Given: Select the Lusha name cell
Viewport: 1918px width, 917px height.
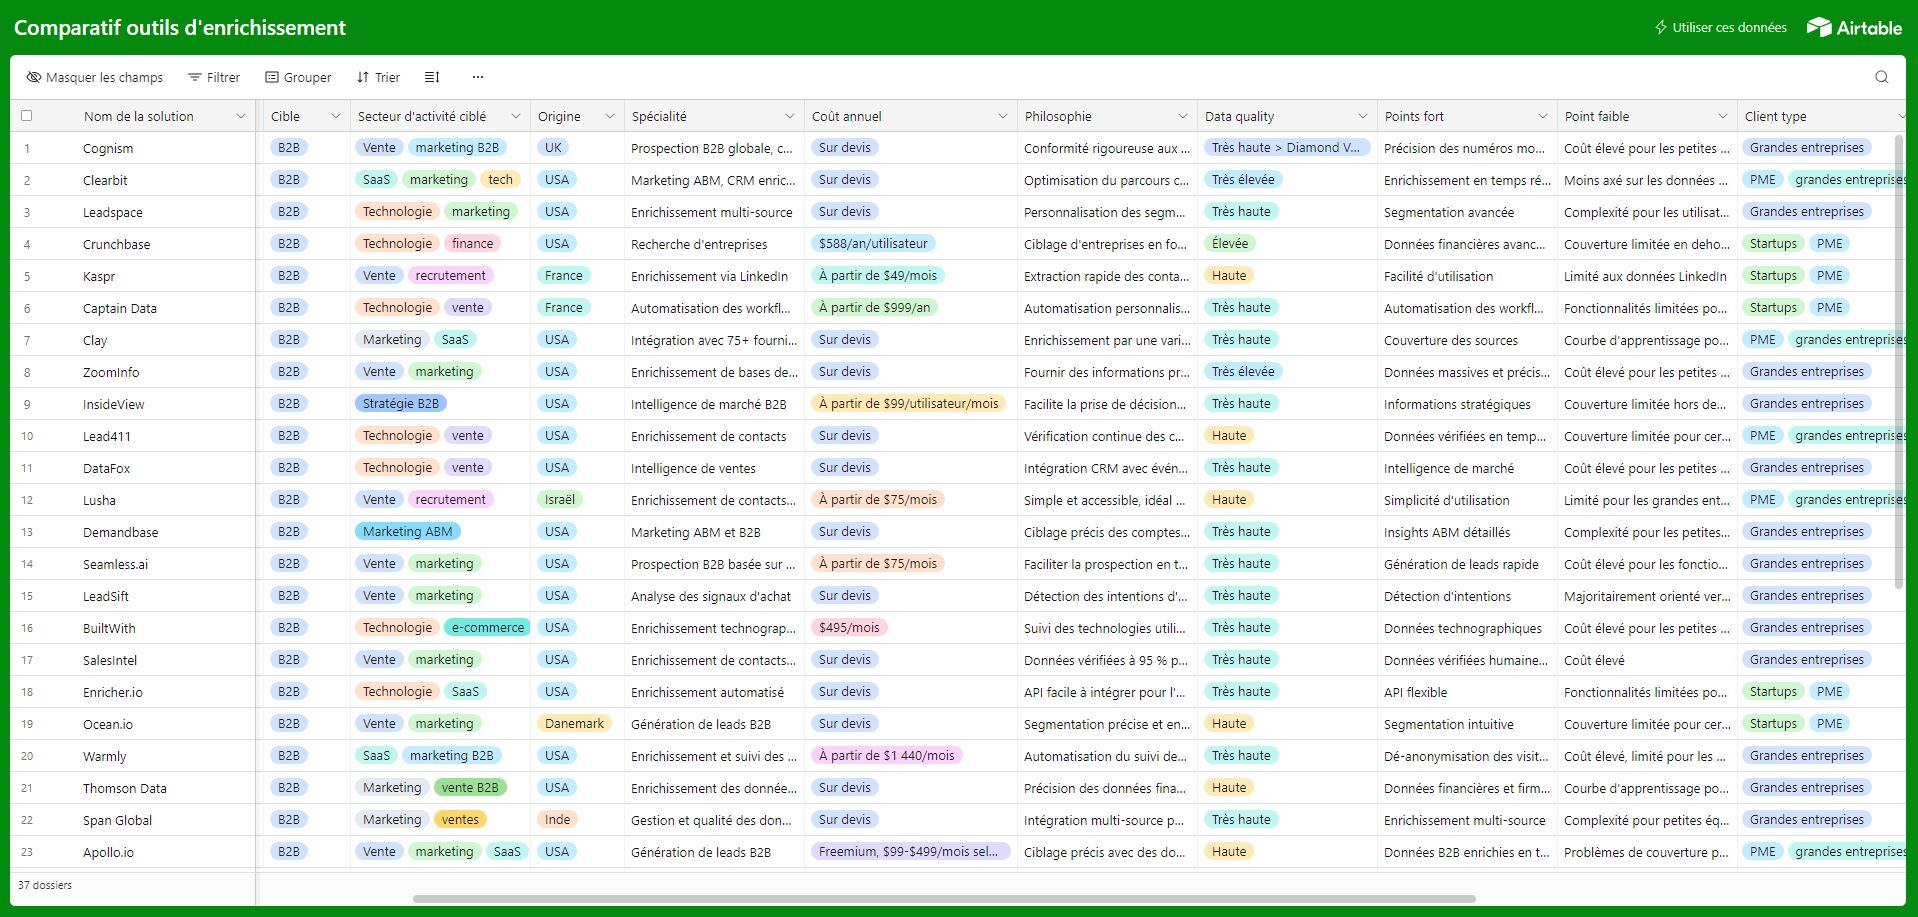Looking at the screenshot, I should coord(99,500).
